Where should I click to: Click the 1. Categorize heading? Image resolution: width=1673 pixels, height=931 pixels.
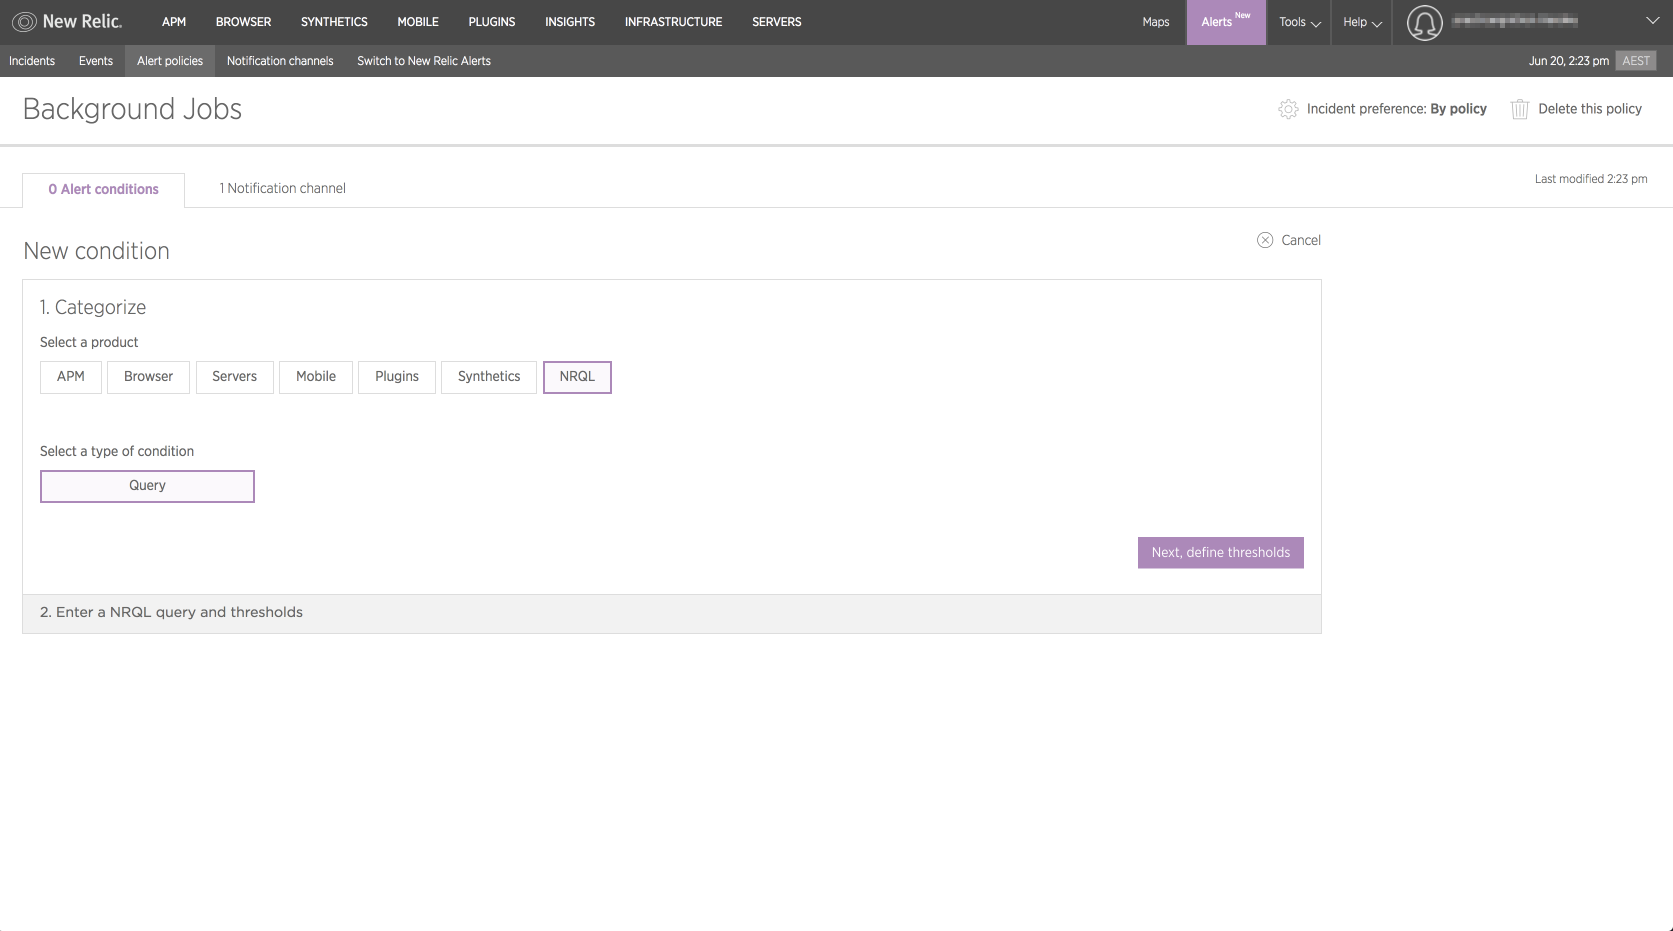tap(93, 307)
